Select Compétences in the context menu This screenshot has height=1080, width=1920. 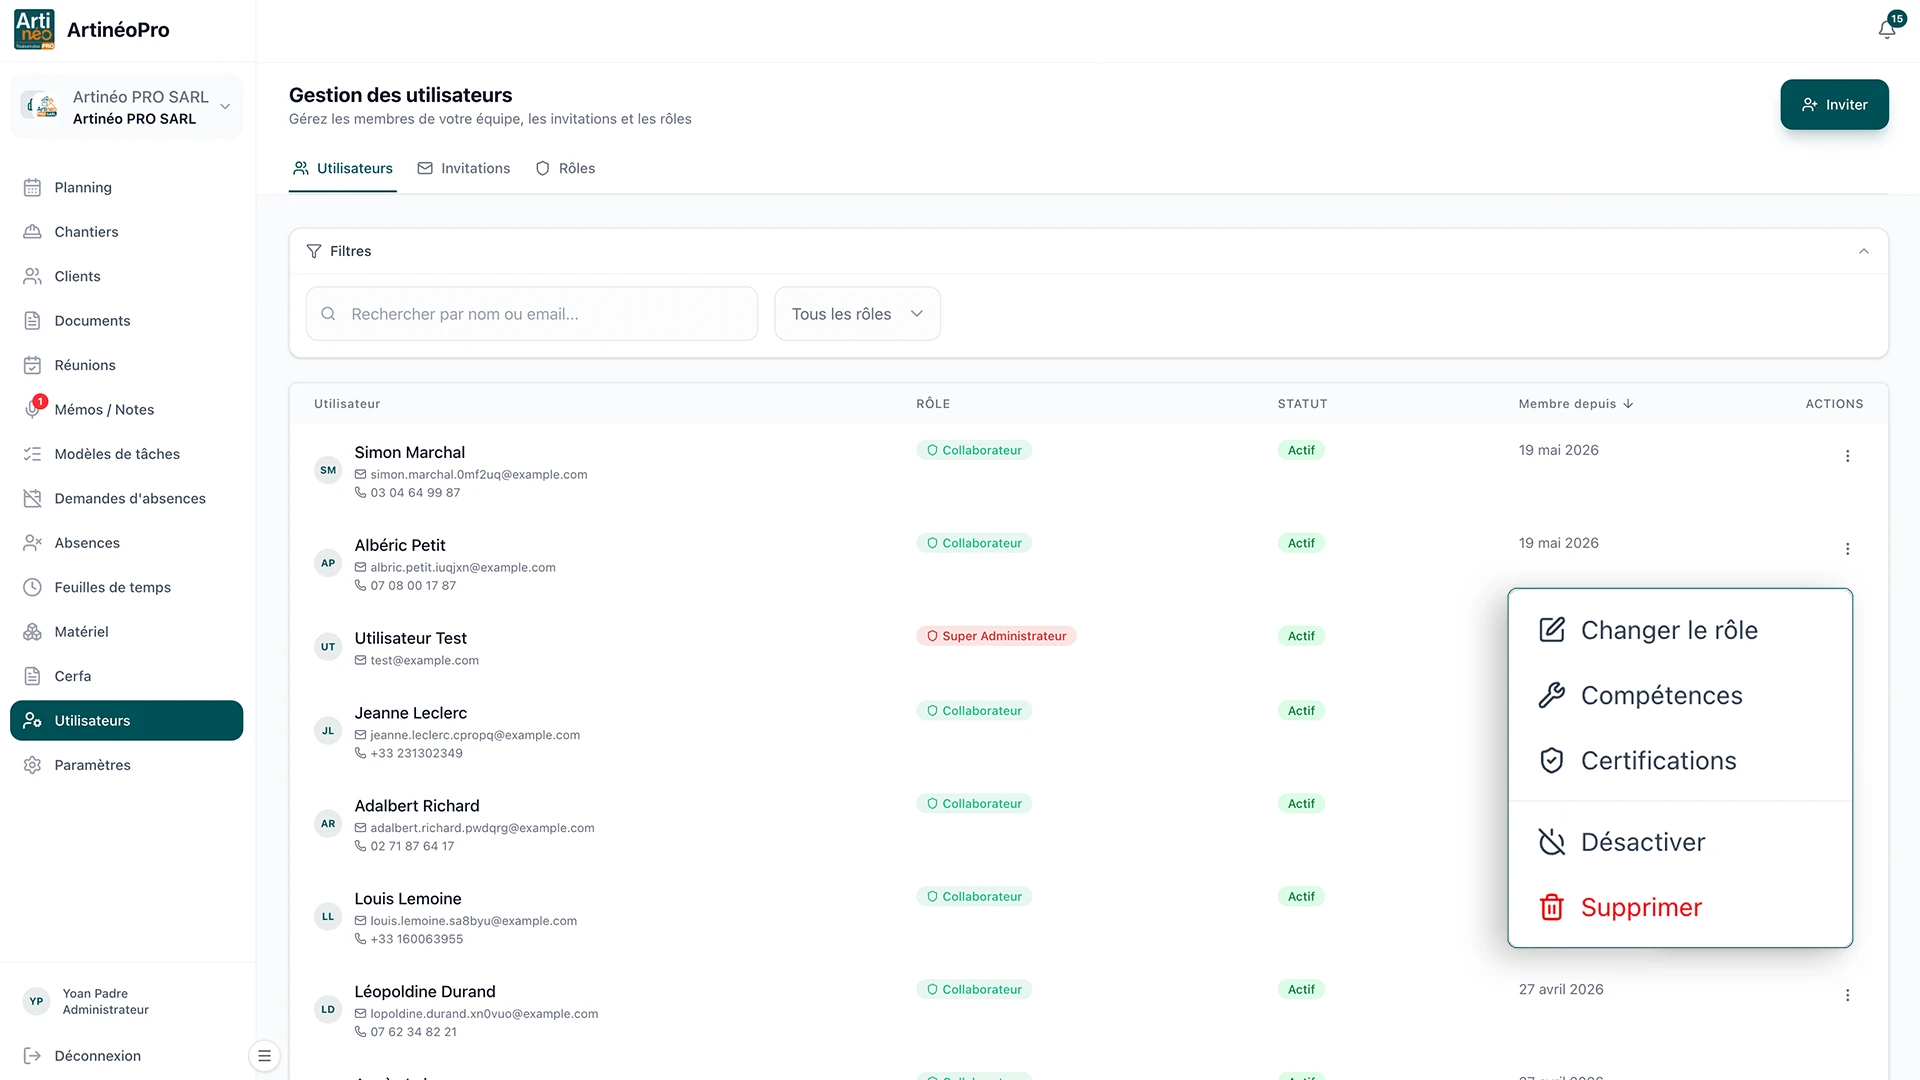[1680, 696]
